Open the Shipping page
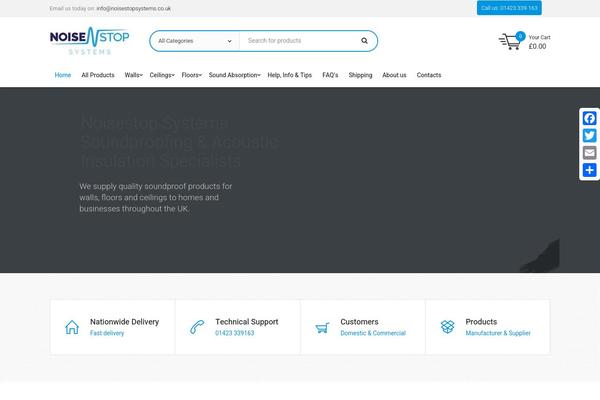The width and height of the screenshot is (600, 400). (360, 75)
